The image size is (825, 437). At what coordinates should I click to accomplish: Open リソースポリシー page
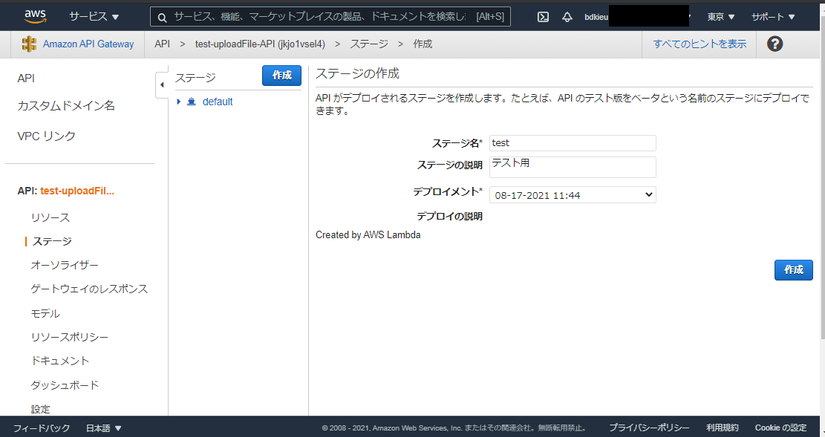[x=69, y=337]
